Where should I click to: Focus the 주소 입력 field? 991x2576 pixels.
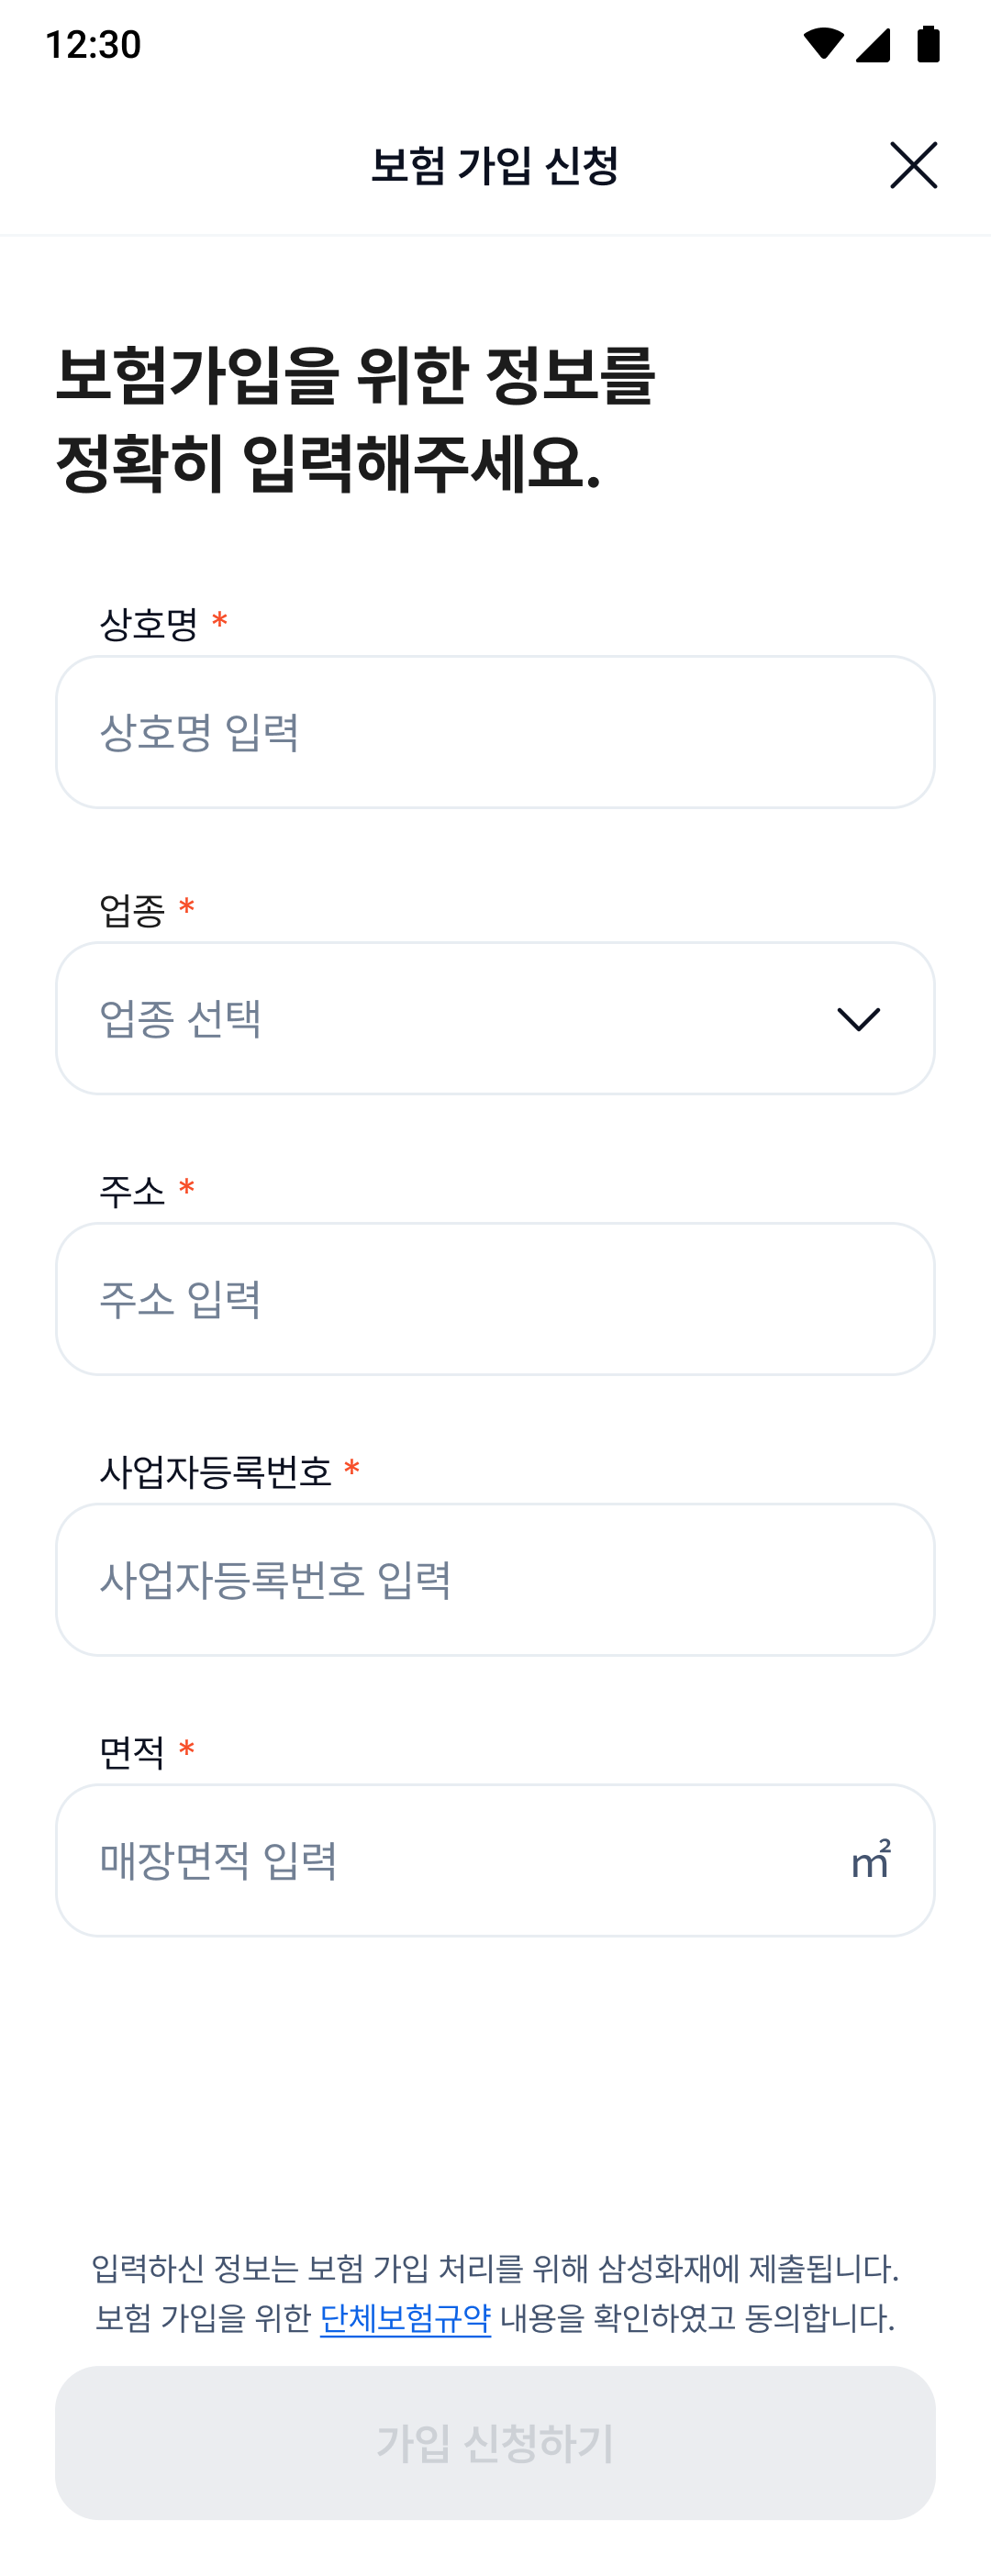495,1299
